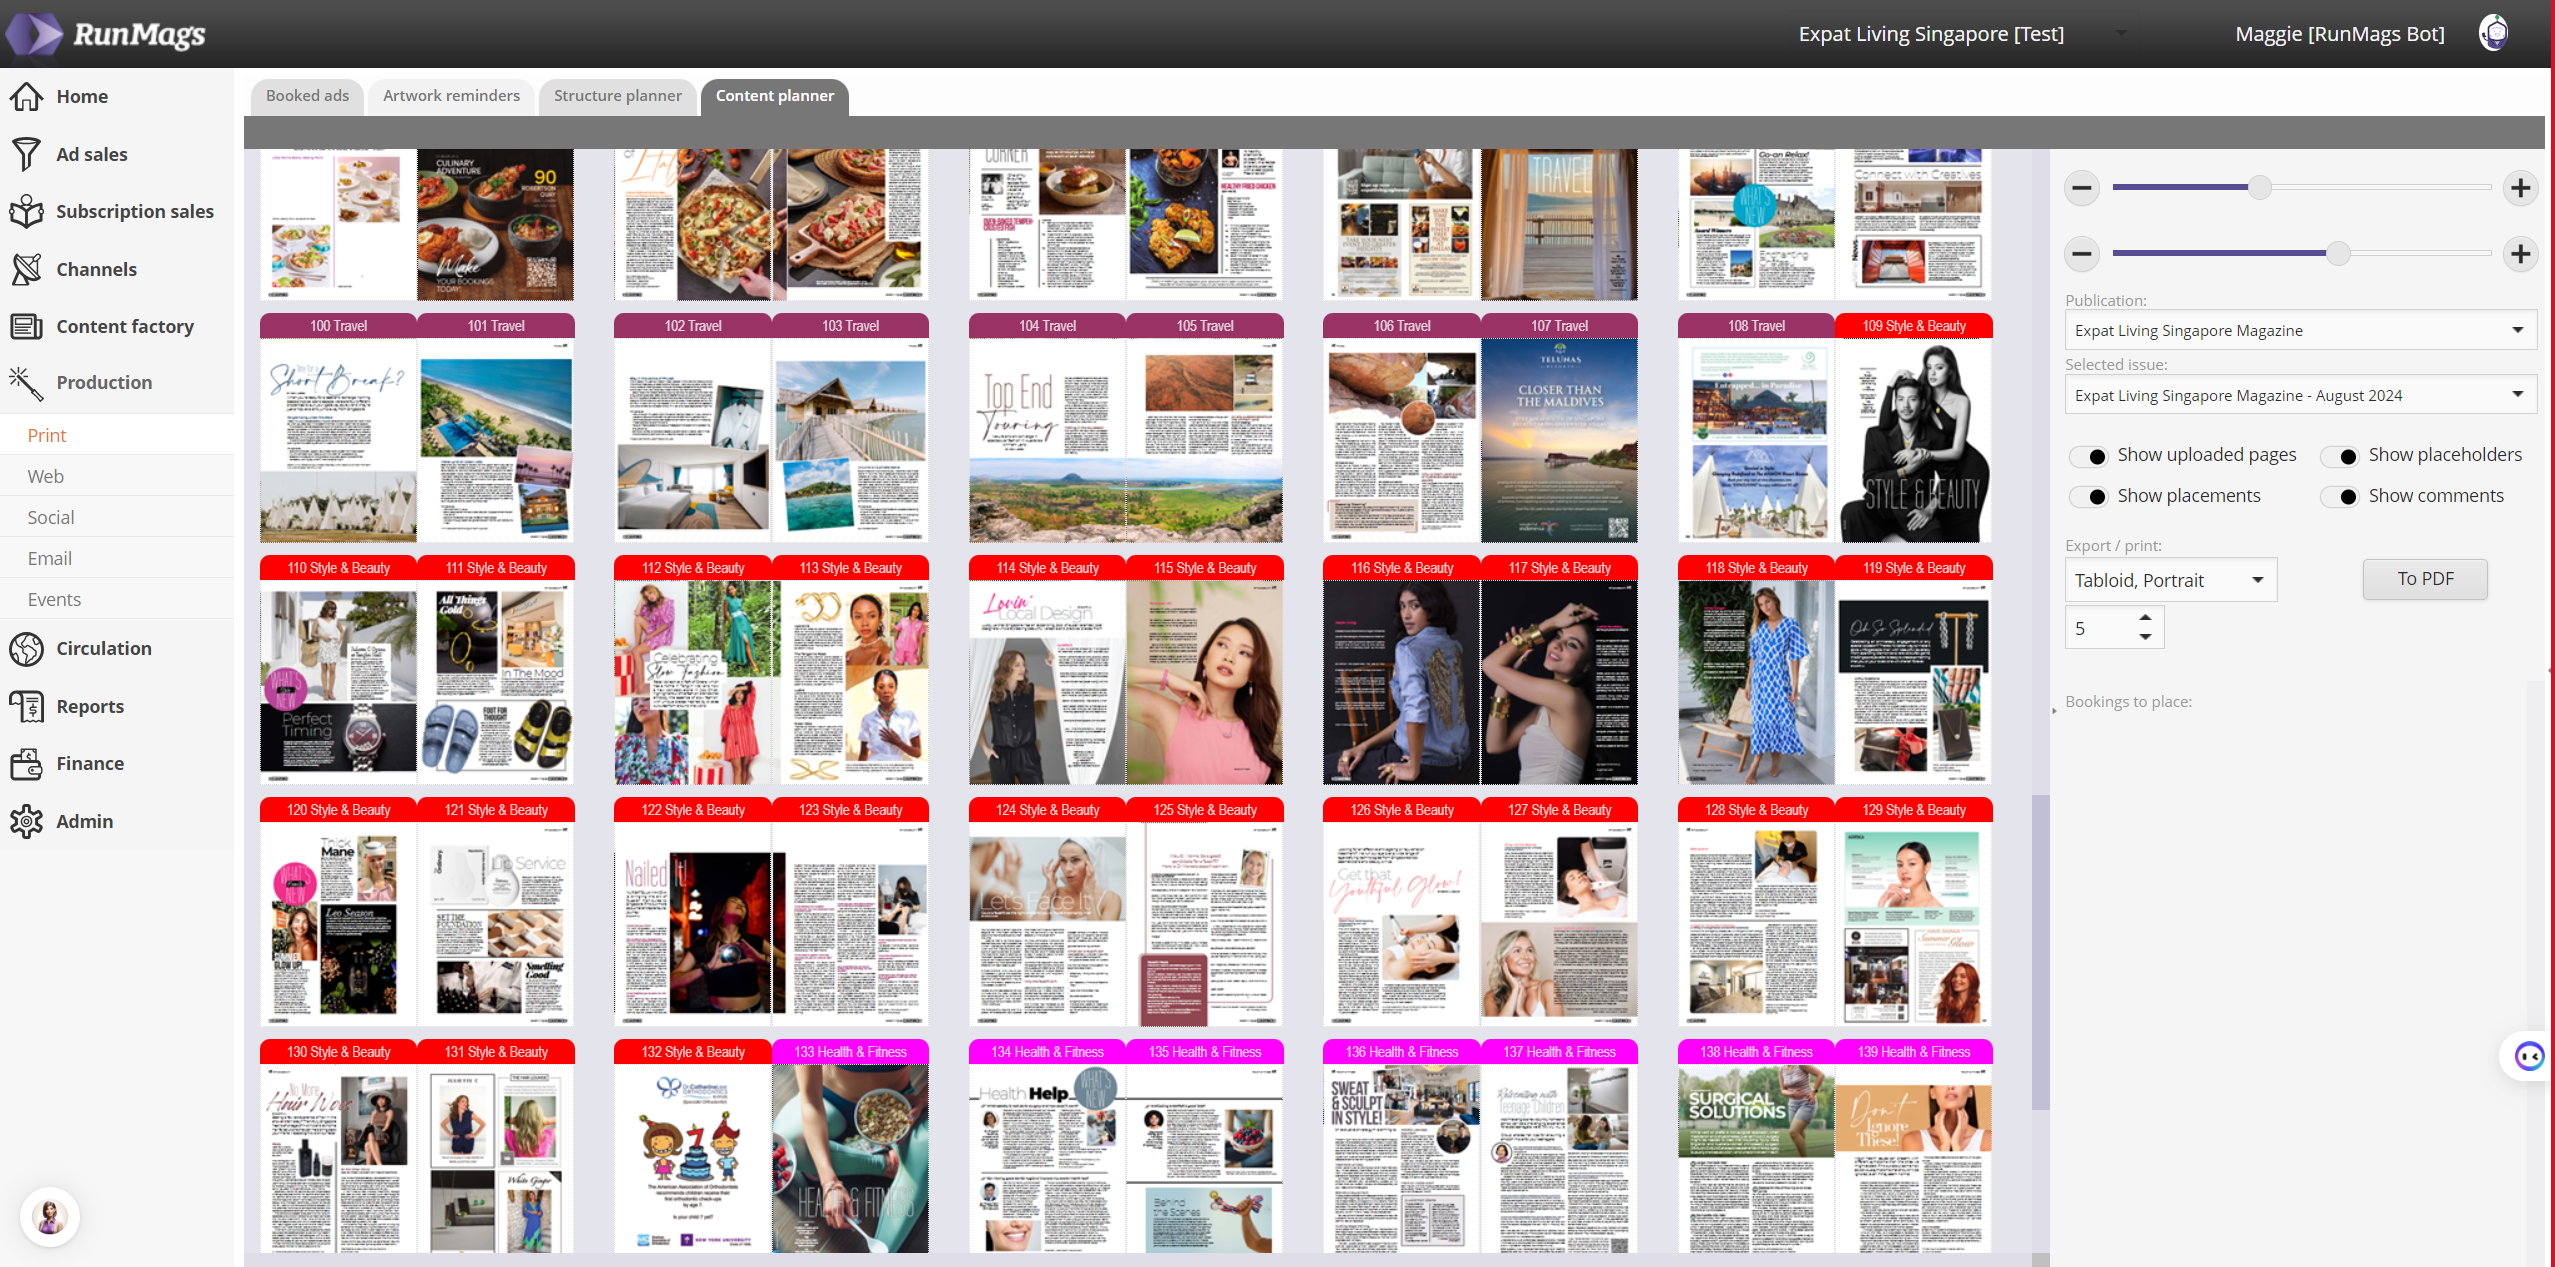
Task: Open the Booked ads tab
Action: click(x=307, y=96)
